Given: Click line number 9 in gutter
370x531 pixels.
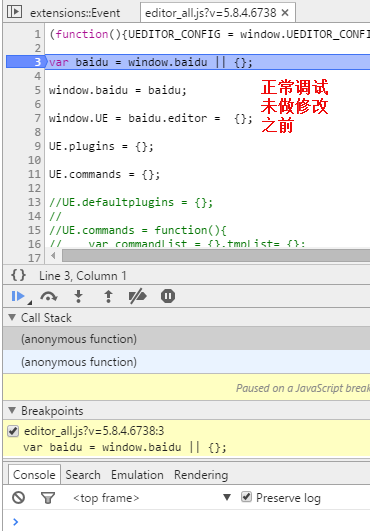Looking at the screenshot, I should click(x=37, y=146).
